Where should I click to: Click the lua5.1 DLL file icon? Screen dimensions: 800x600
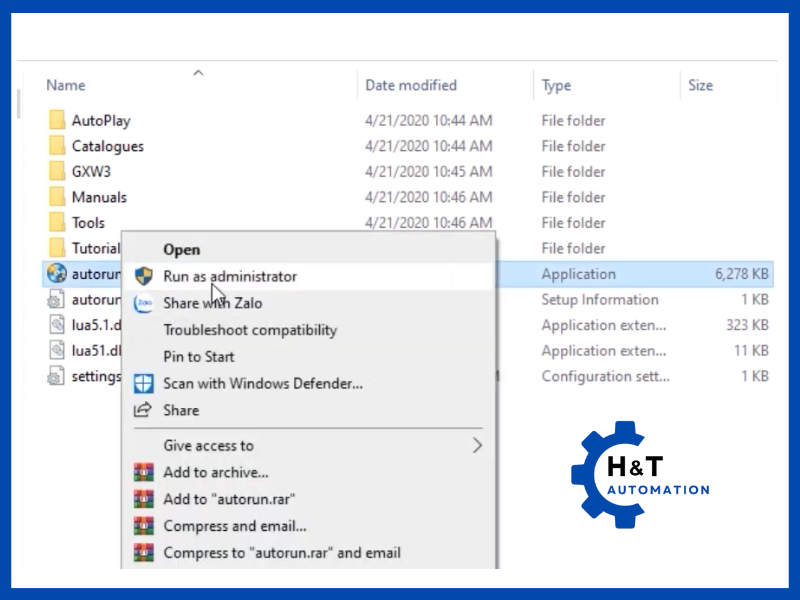(56, 325)
